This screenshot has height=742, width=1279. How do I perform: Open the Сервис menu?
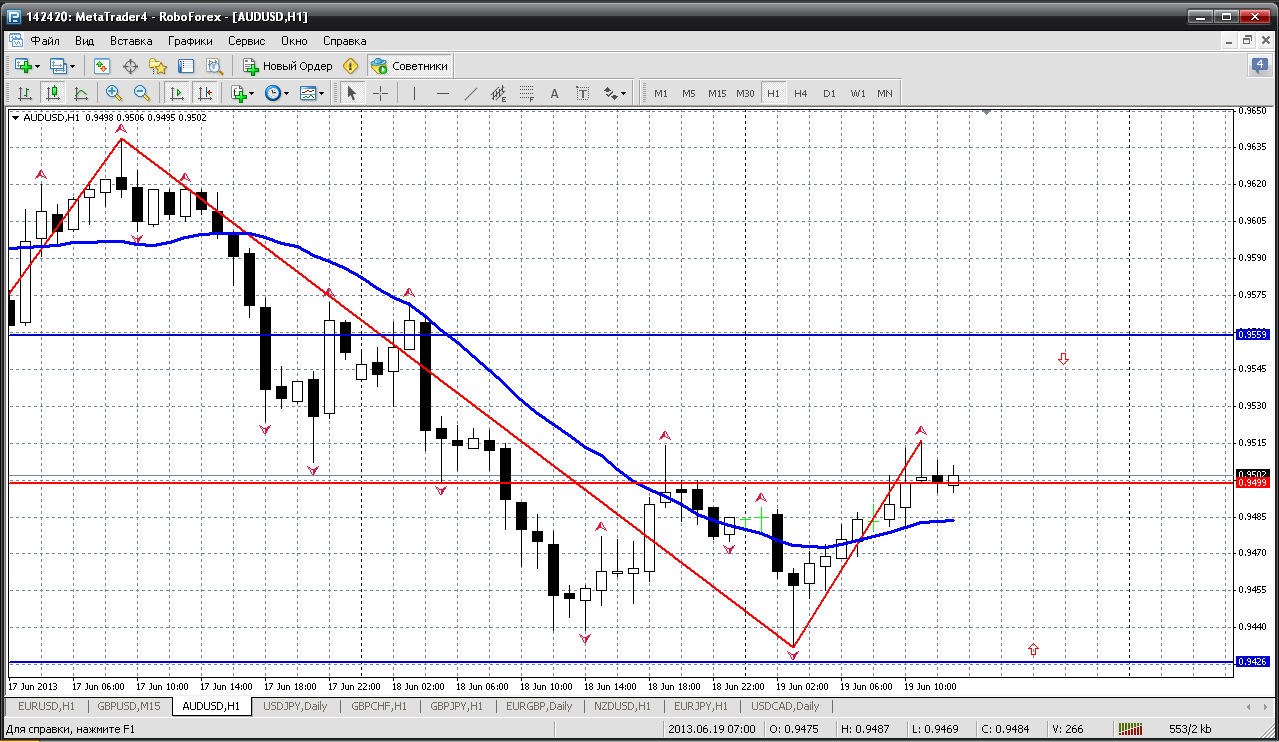(x=246, y=41)
